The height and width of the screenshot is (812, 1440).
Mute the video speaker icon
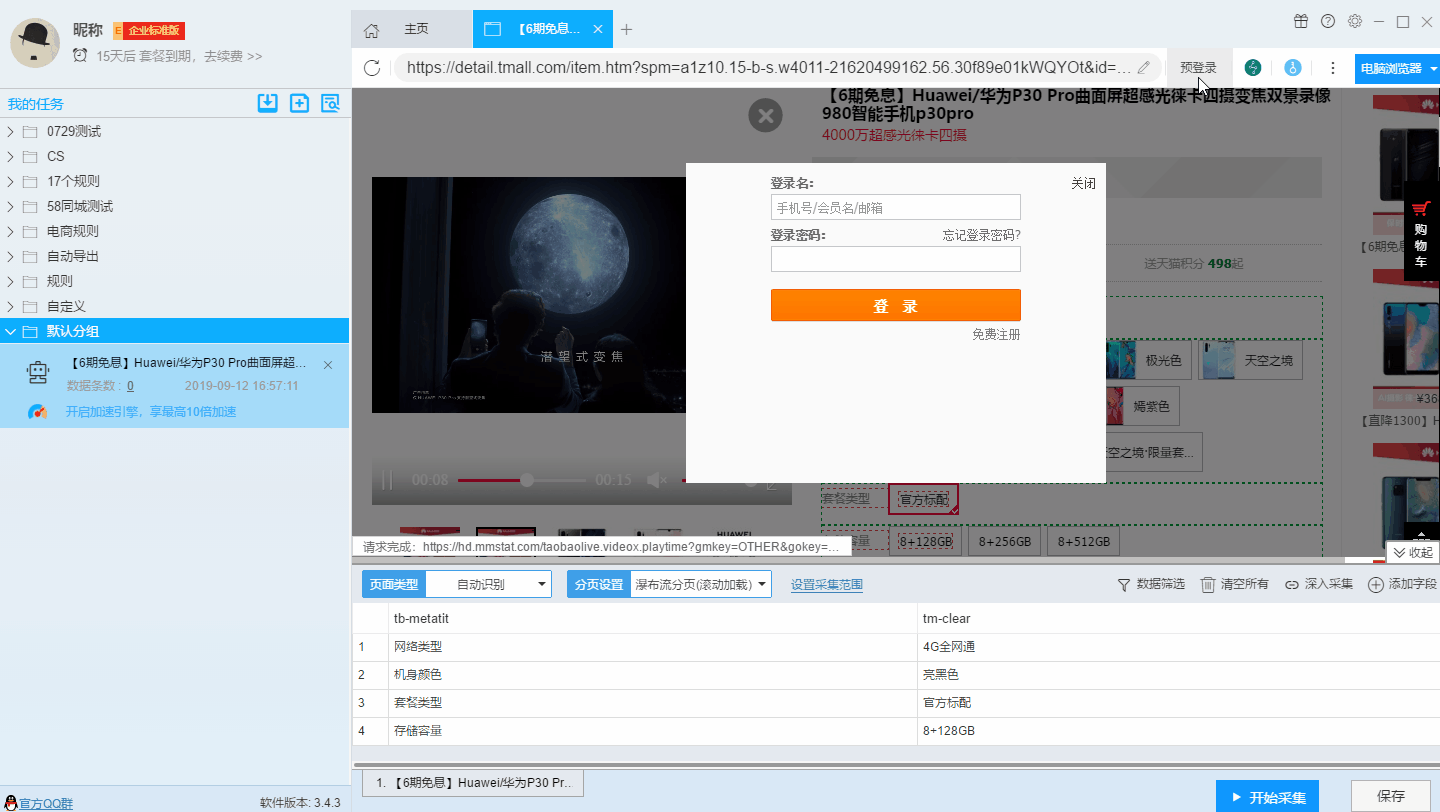coord(657,480)
